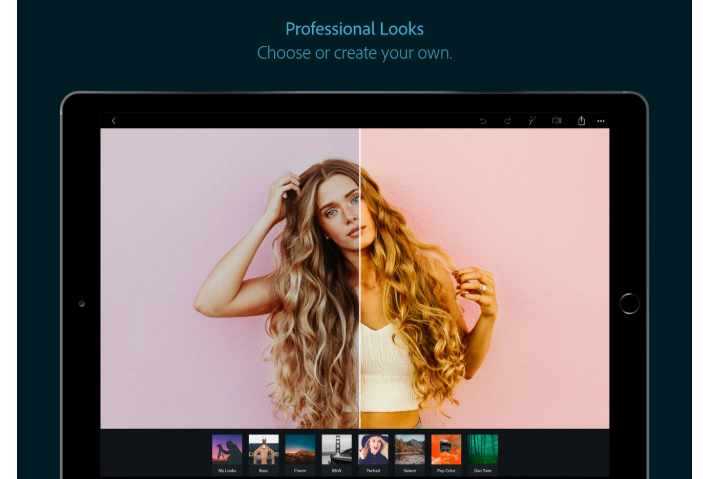This screenshot has height=479, width=703.
Task: Click the redo icon
Action: click(x=508, y=121)
